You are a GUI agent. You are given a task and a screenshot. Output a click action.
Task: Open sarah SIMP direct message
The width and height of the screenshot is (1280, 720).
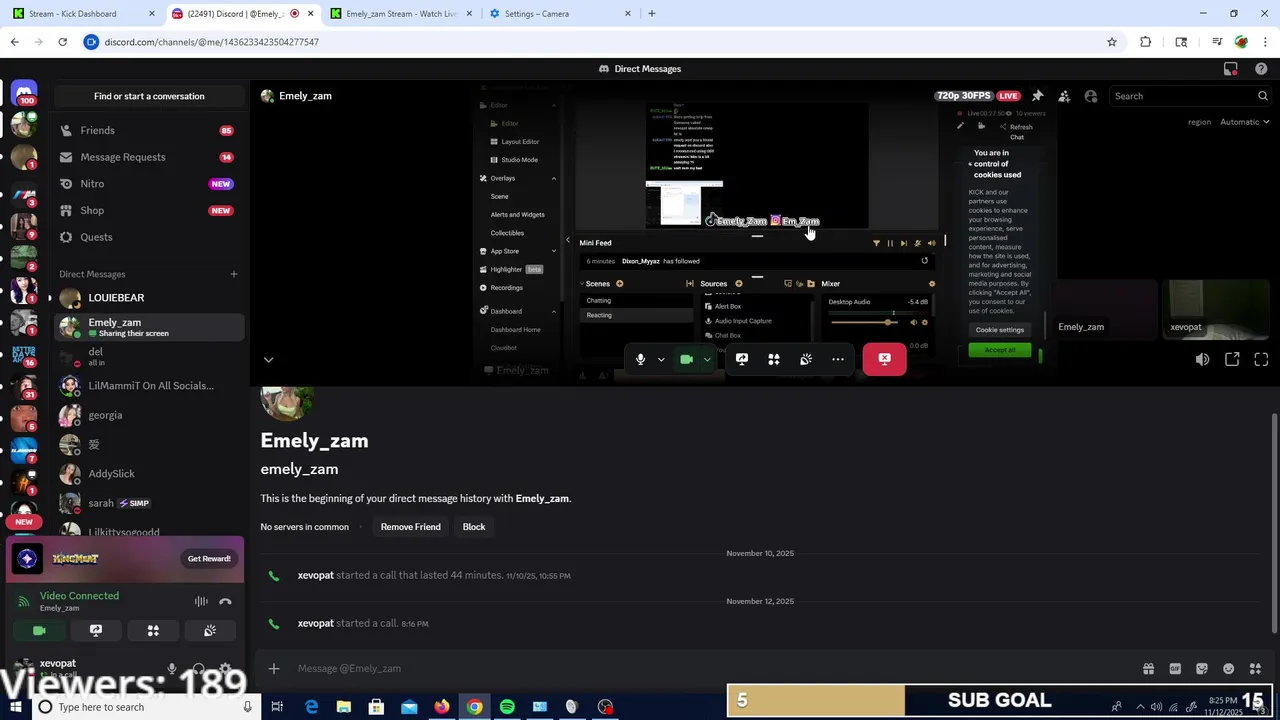coord(149,503)
